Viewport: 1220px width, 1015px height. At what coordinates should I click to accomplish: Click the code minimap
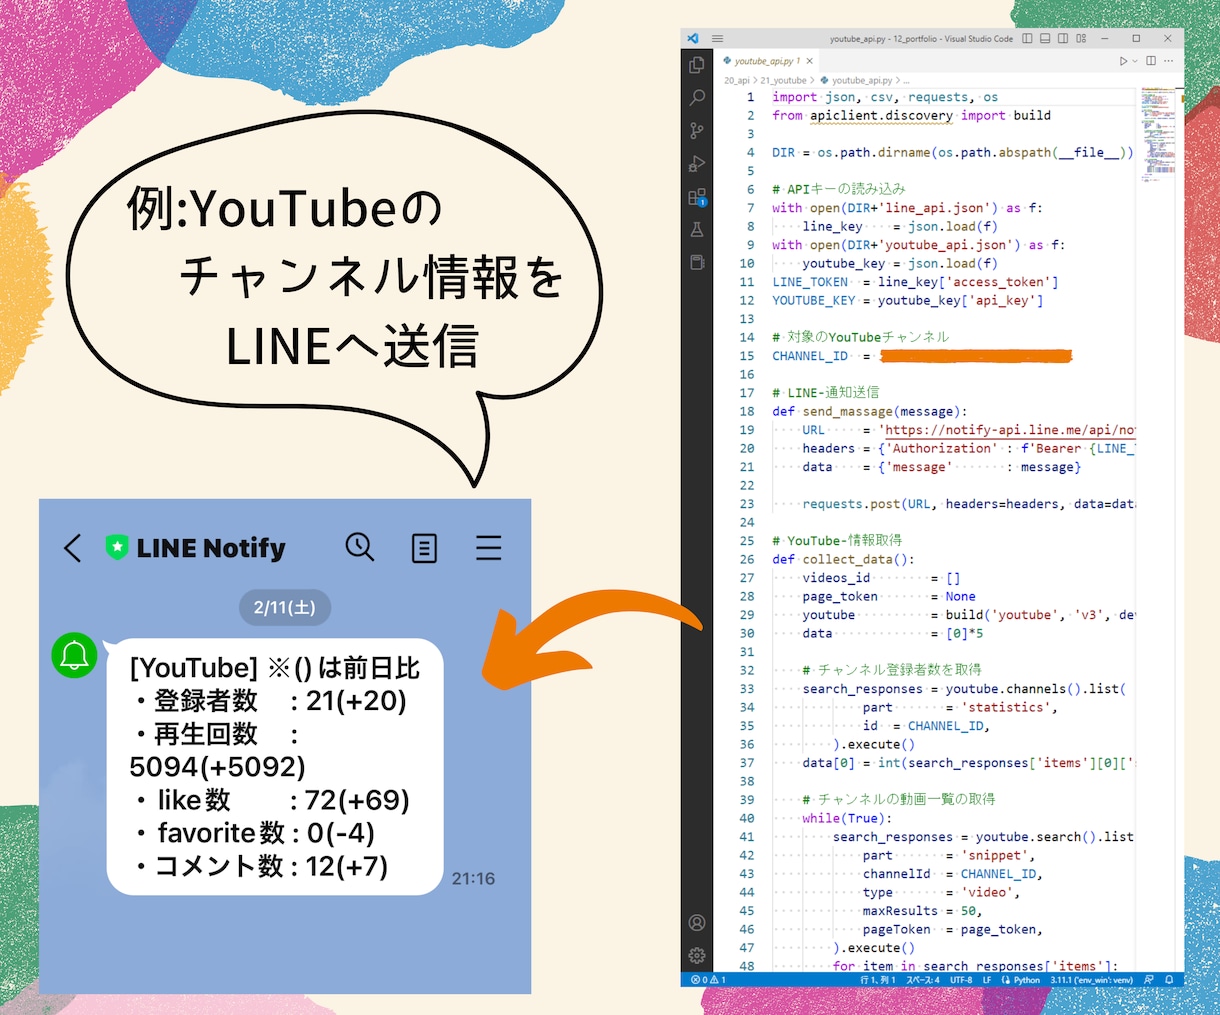click(1158, 135)
